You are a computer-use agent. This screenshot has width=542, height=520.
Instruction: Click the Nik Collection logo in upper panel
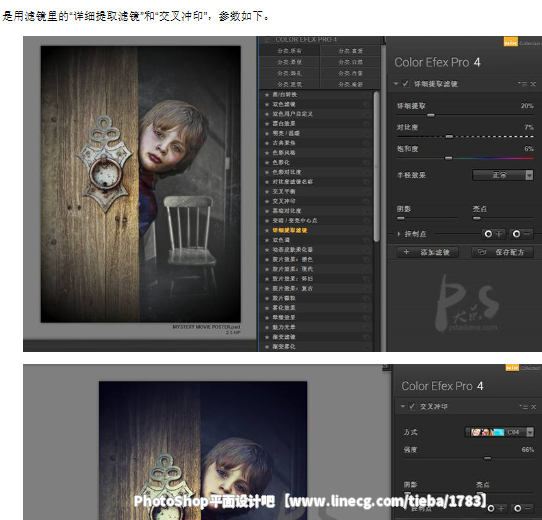[522, 42]
